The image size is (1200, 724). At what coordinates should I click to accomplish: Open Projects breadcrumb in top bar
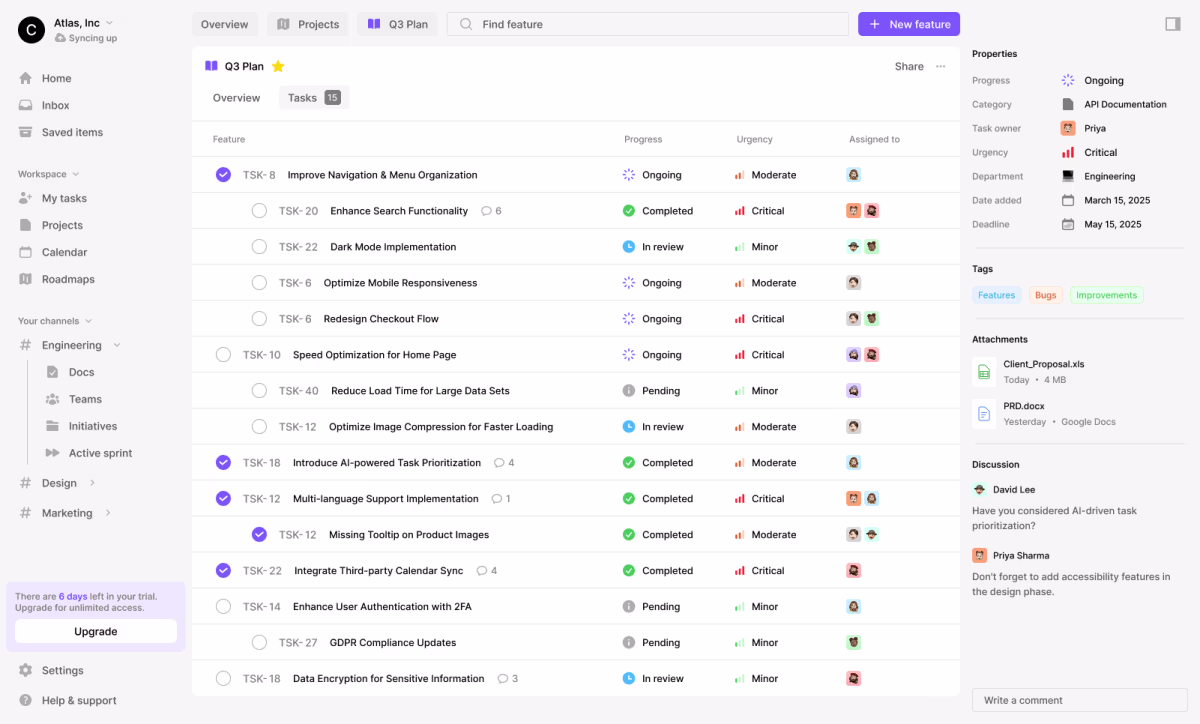pyautogui.click(x=308, y=24)
